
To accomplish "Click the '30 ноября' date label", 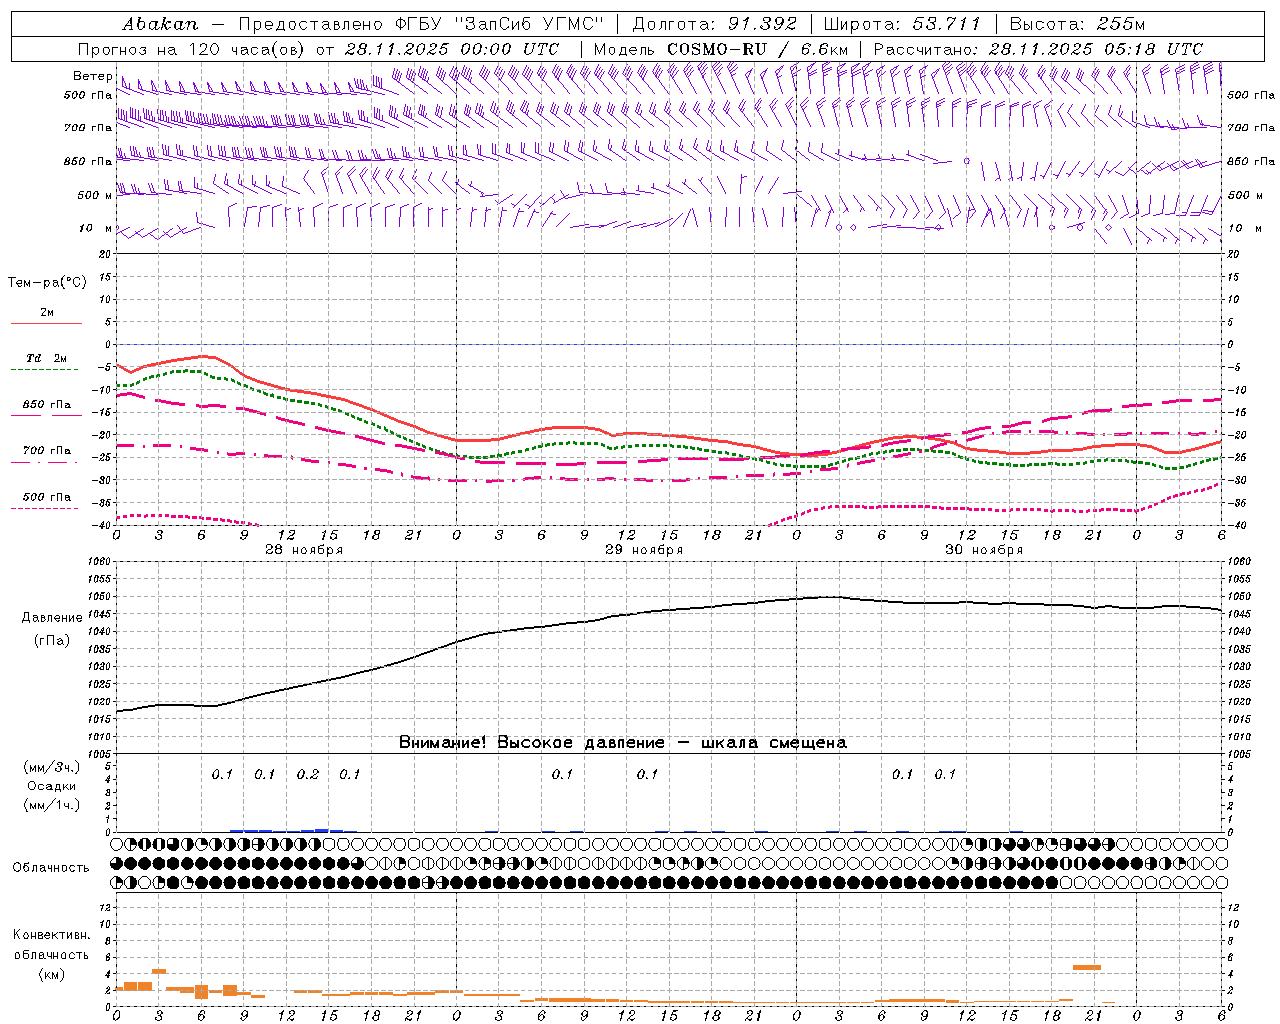I will tap(984, 550).
